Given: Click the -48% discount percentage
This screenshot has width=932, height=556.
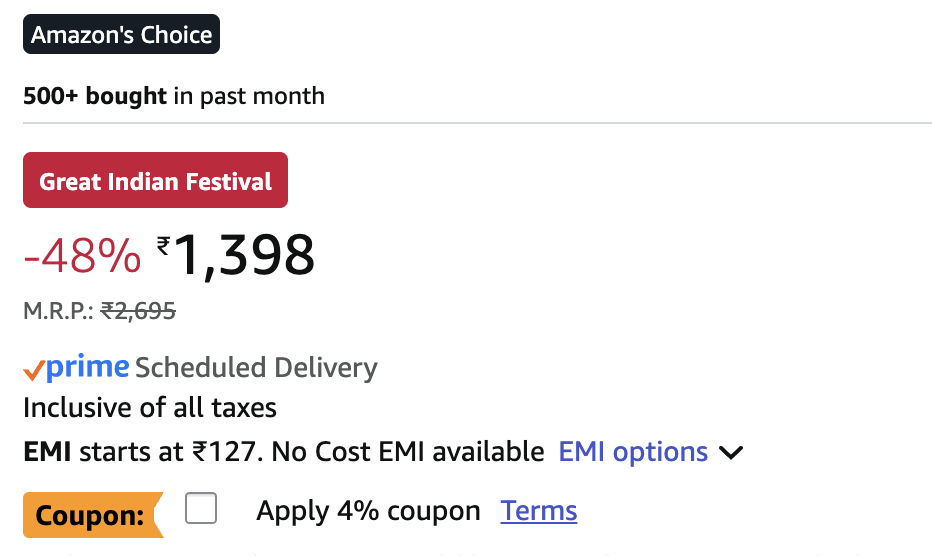Looking at the screenshot, I should [x=82, y=257].
